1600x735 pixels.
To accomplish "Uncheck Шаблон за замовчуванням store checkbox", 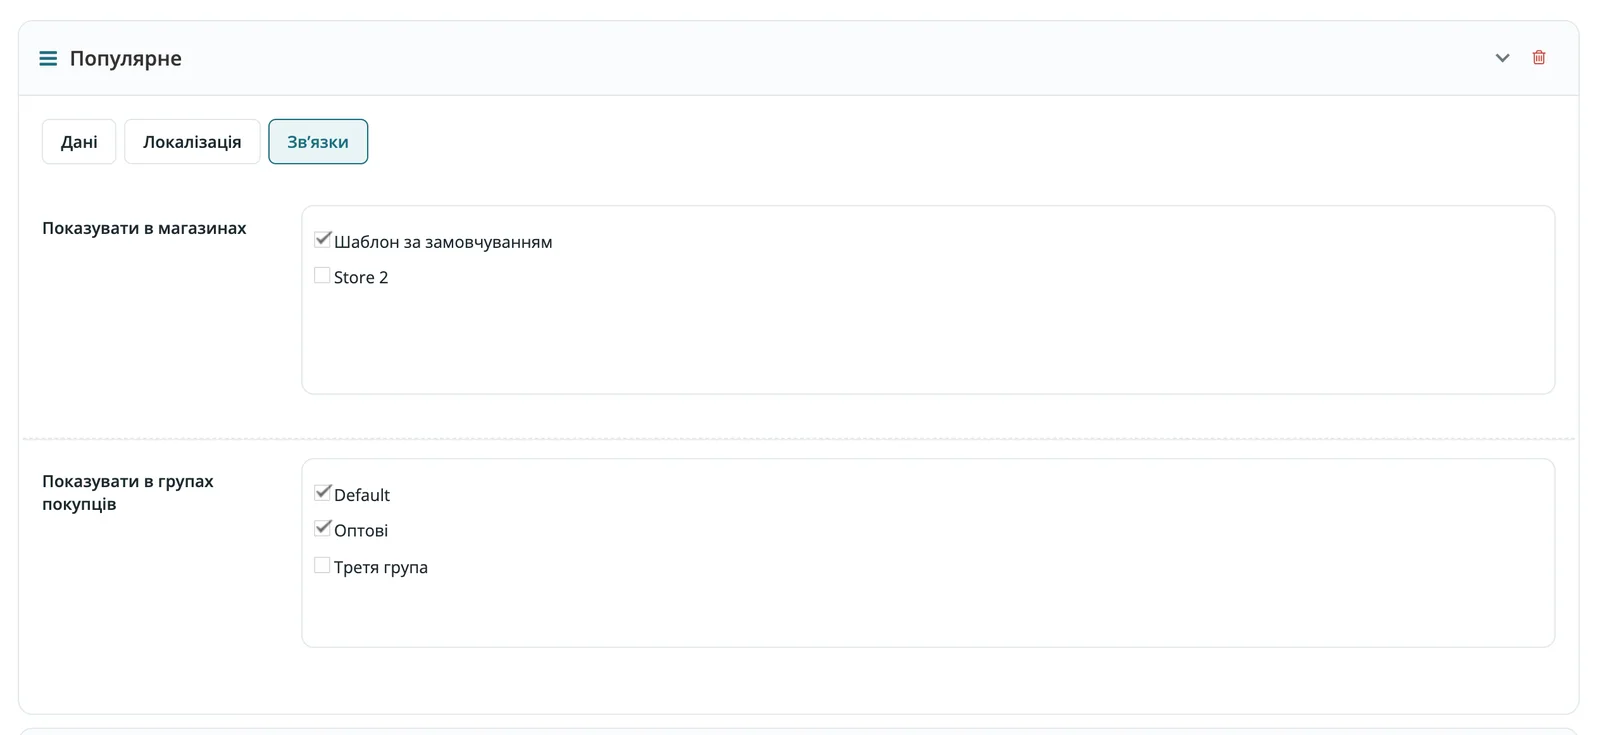I will coord(322,240).
